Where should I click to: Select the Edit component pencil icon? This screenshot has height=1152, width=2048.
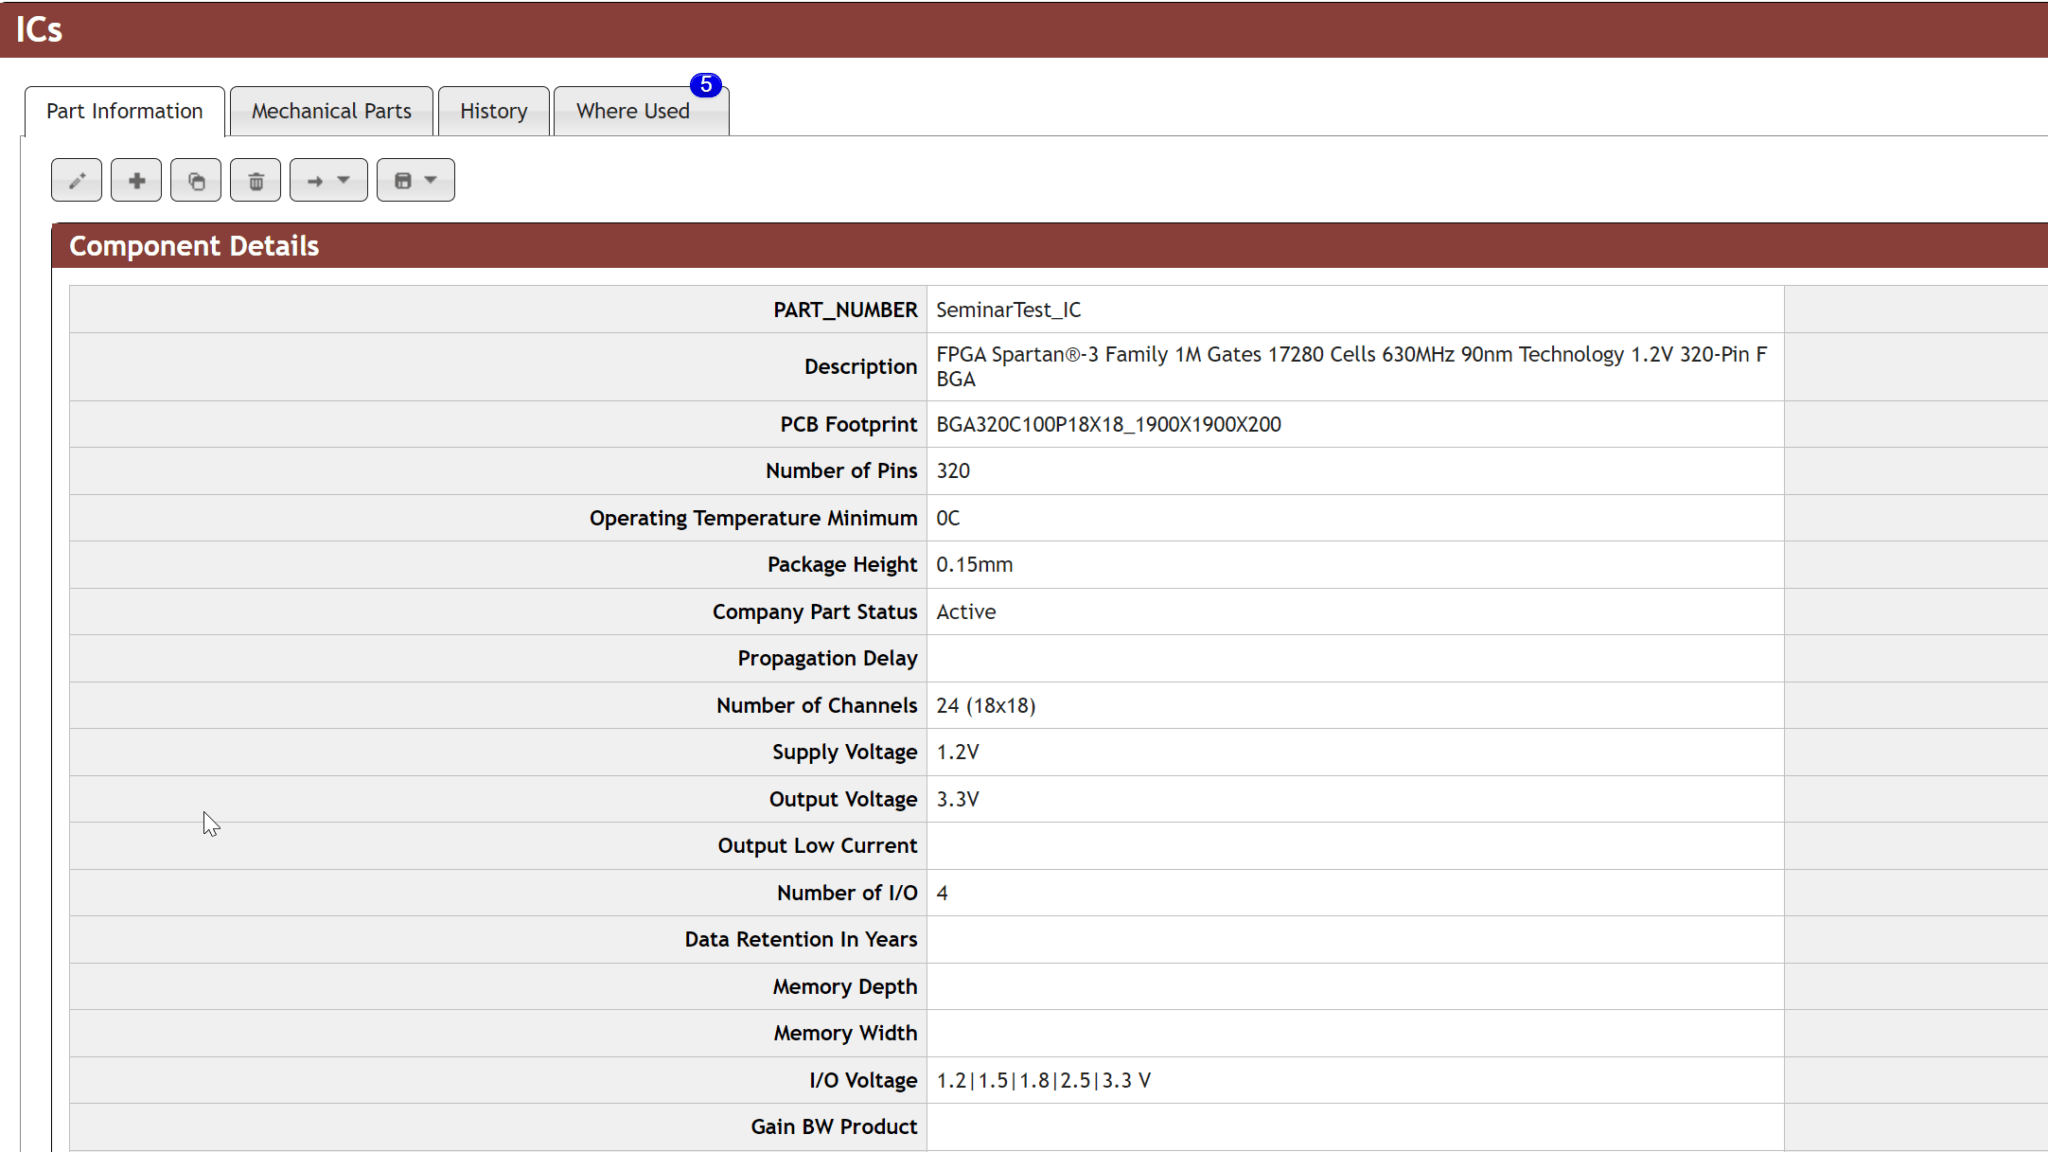coord(76,180)
